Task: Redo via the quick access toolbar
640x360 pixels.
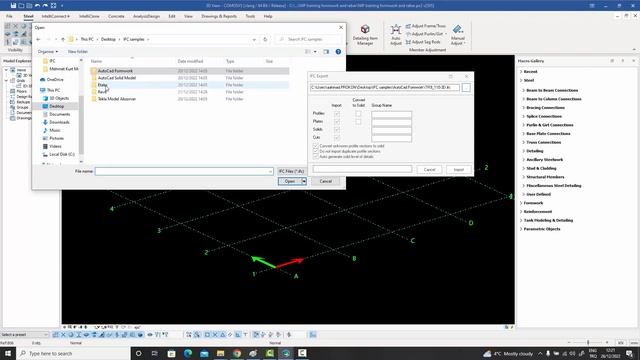Action: [x=45, y=6]
